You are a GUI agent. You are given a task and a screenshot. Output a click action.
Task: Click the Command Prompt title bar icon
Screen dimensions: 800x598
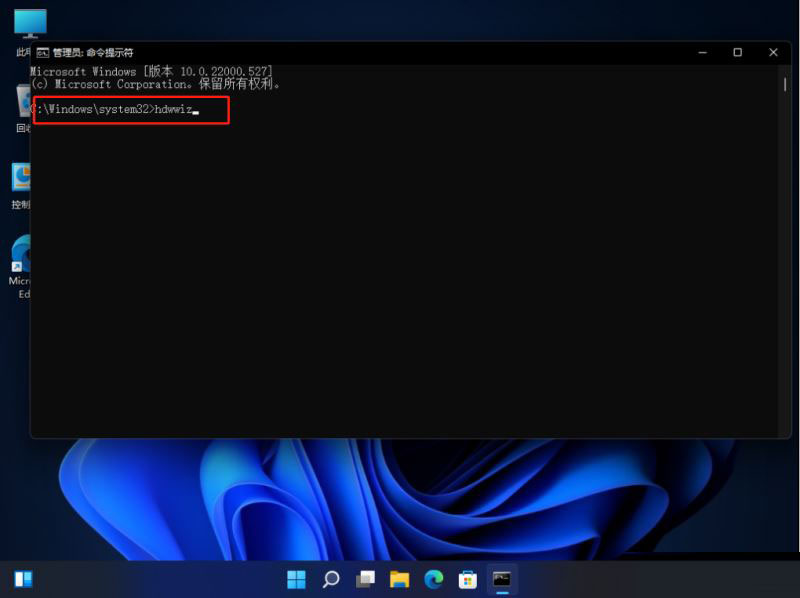point(42,53)
